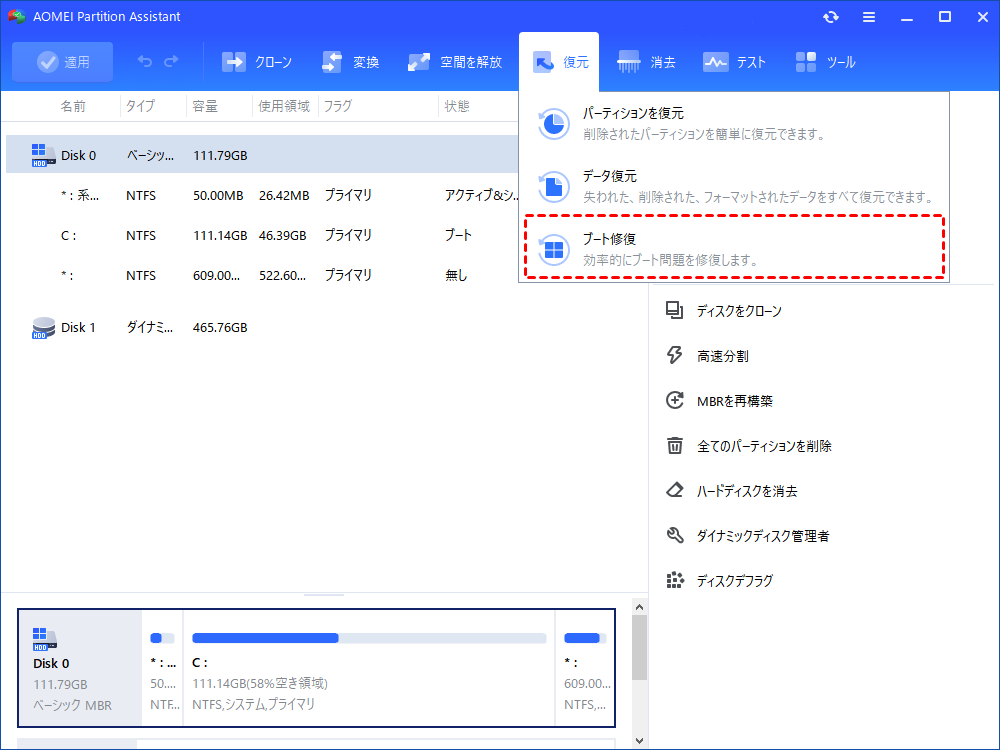This screenshot has height=750, width=1000.
Task: Open the 消去 toolbar dropdown
Action: click(x=646, y=62)
